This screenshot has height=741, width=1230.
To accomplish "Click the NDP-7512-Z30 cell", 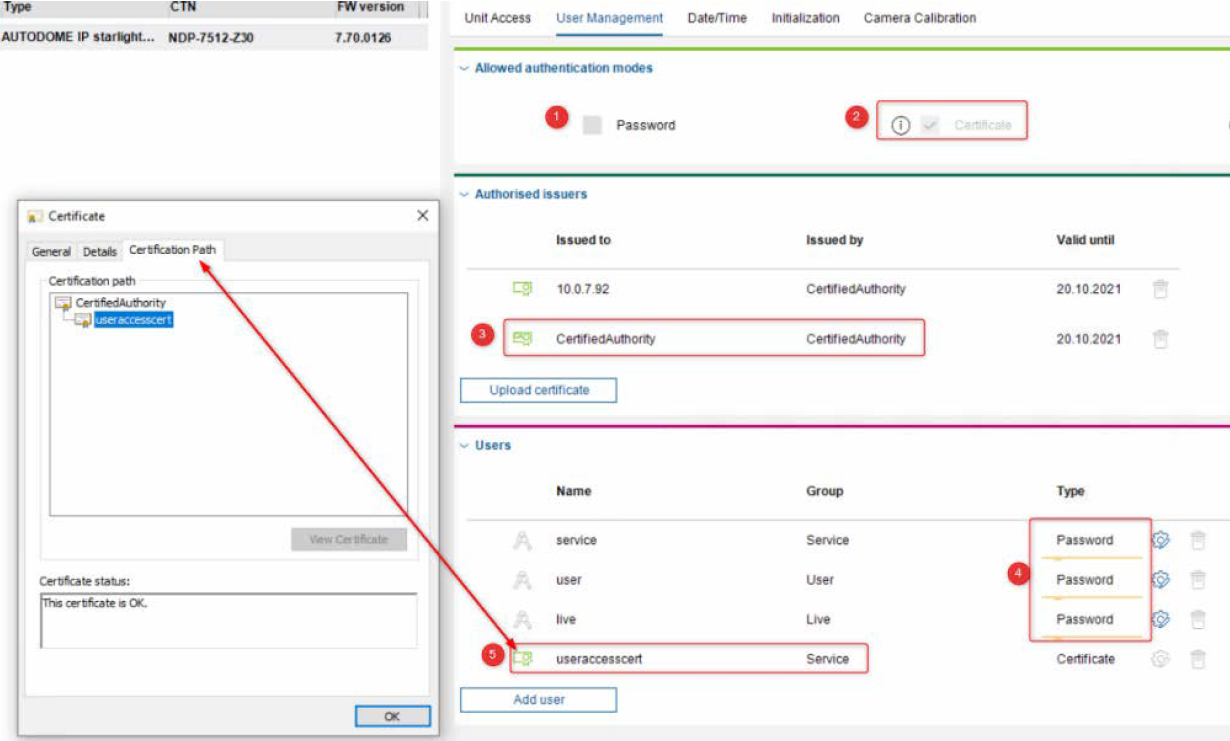I will pos(212,38).
